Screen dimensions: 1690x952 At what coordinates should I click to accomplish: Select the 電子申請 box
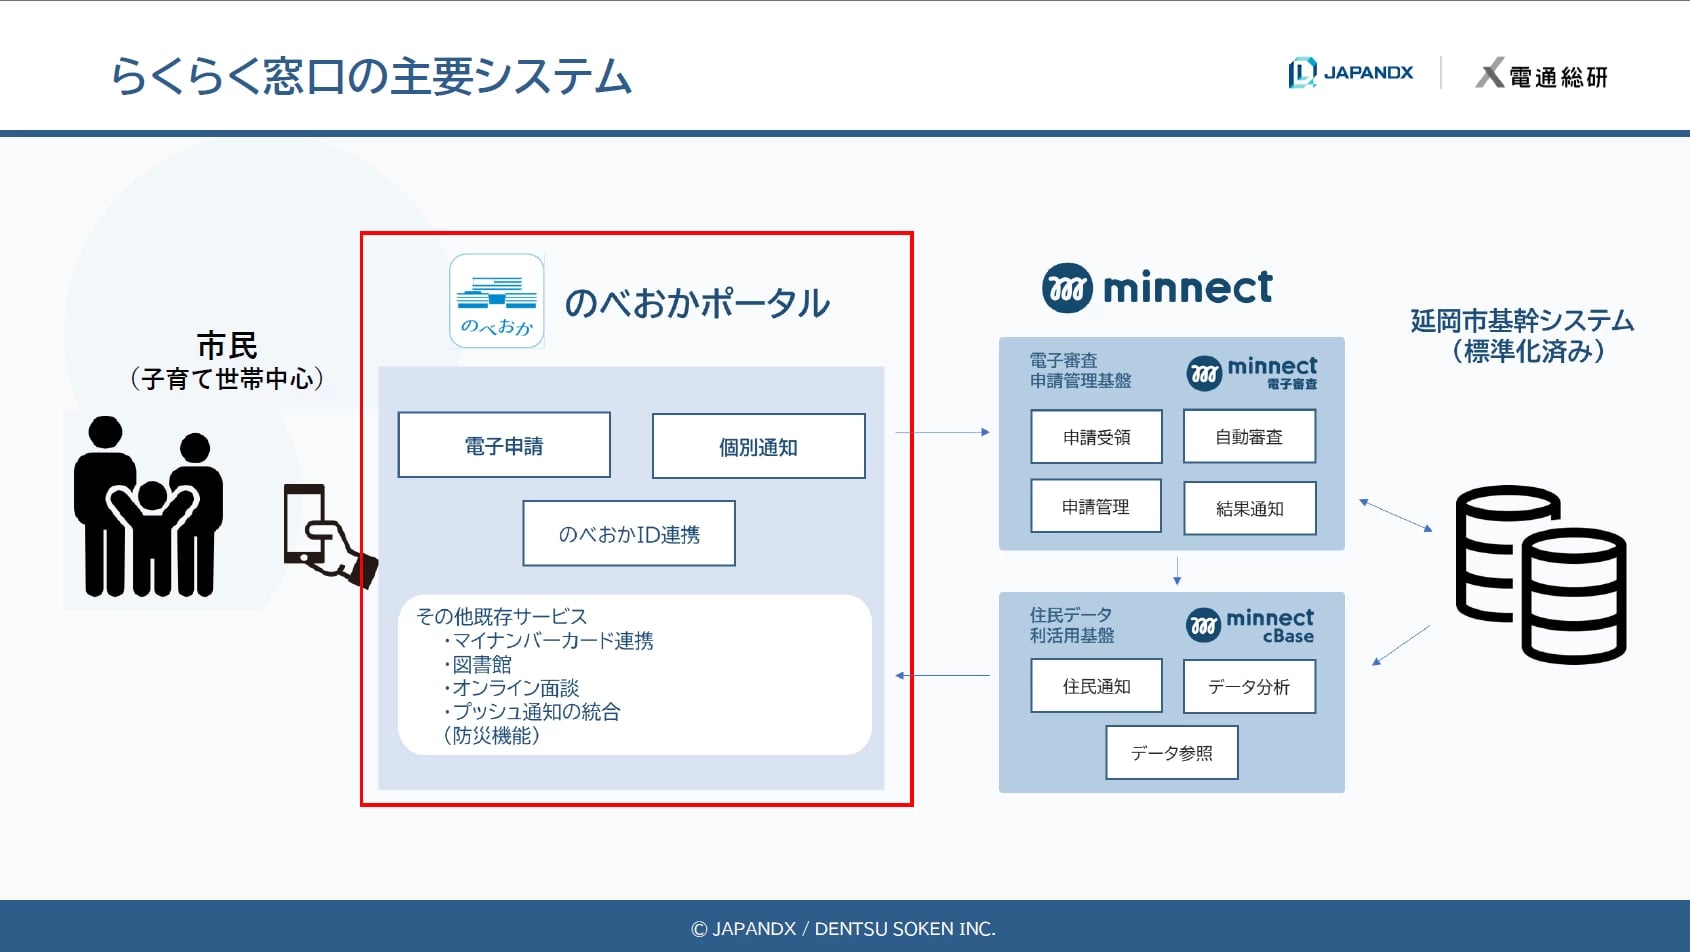504,446
